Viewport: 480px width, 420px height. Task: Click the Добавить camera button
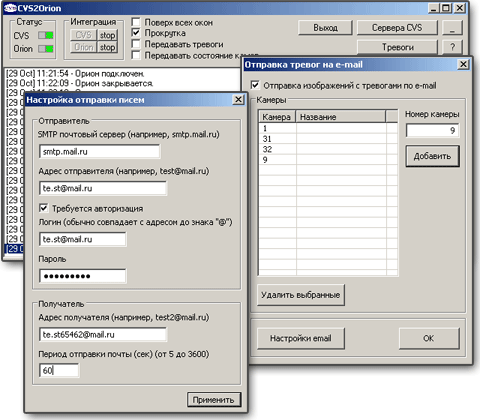click(432, 156)
